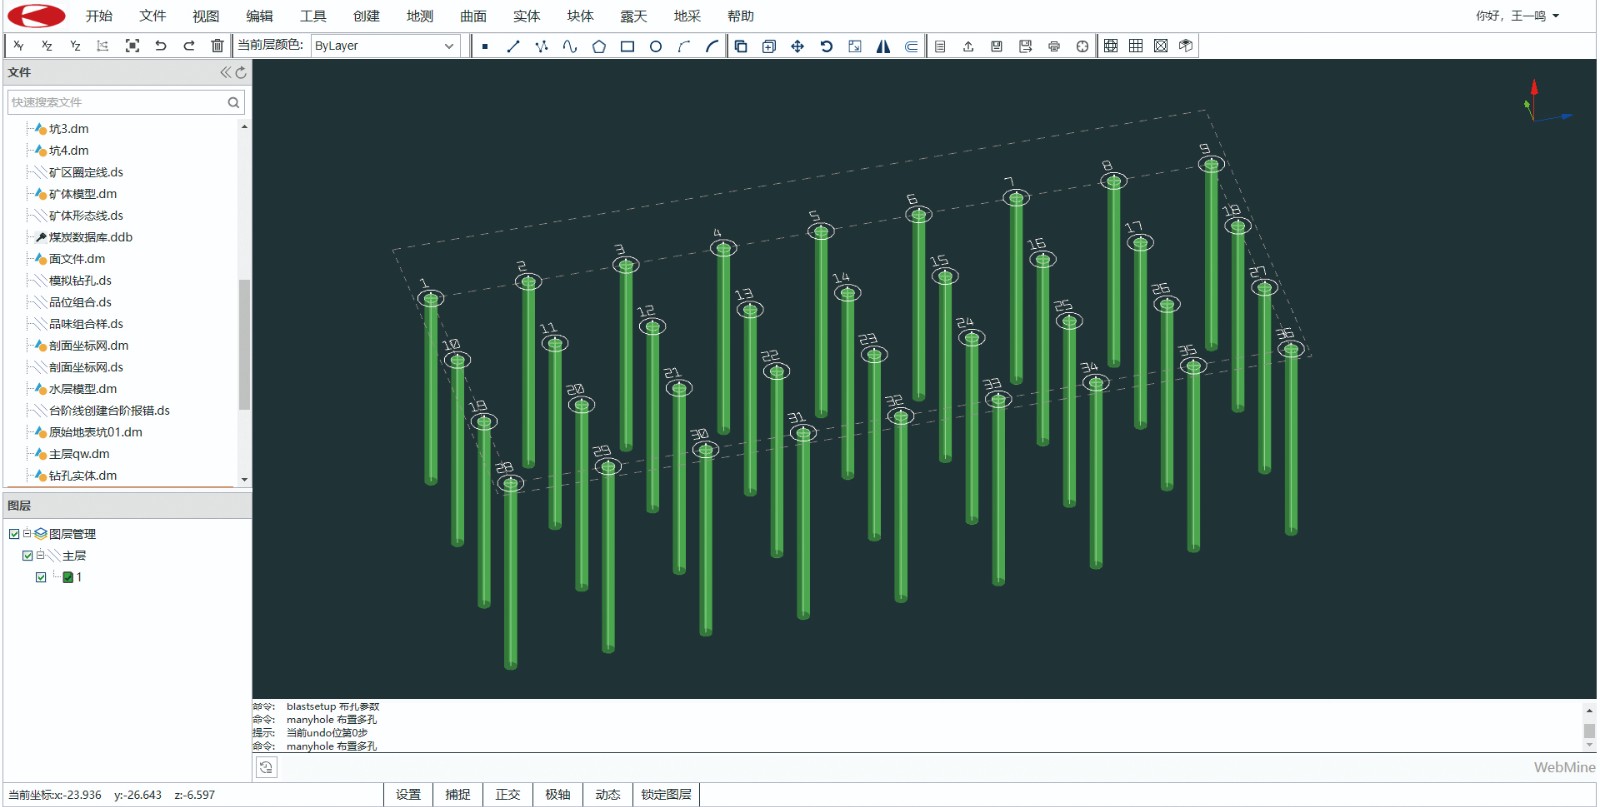Click the globe wireframe icon

coord(1110,46)
